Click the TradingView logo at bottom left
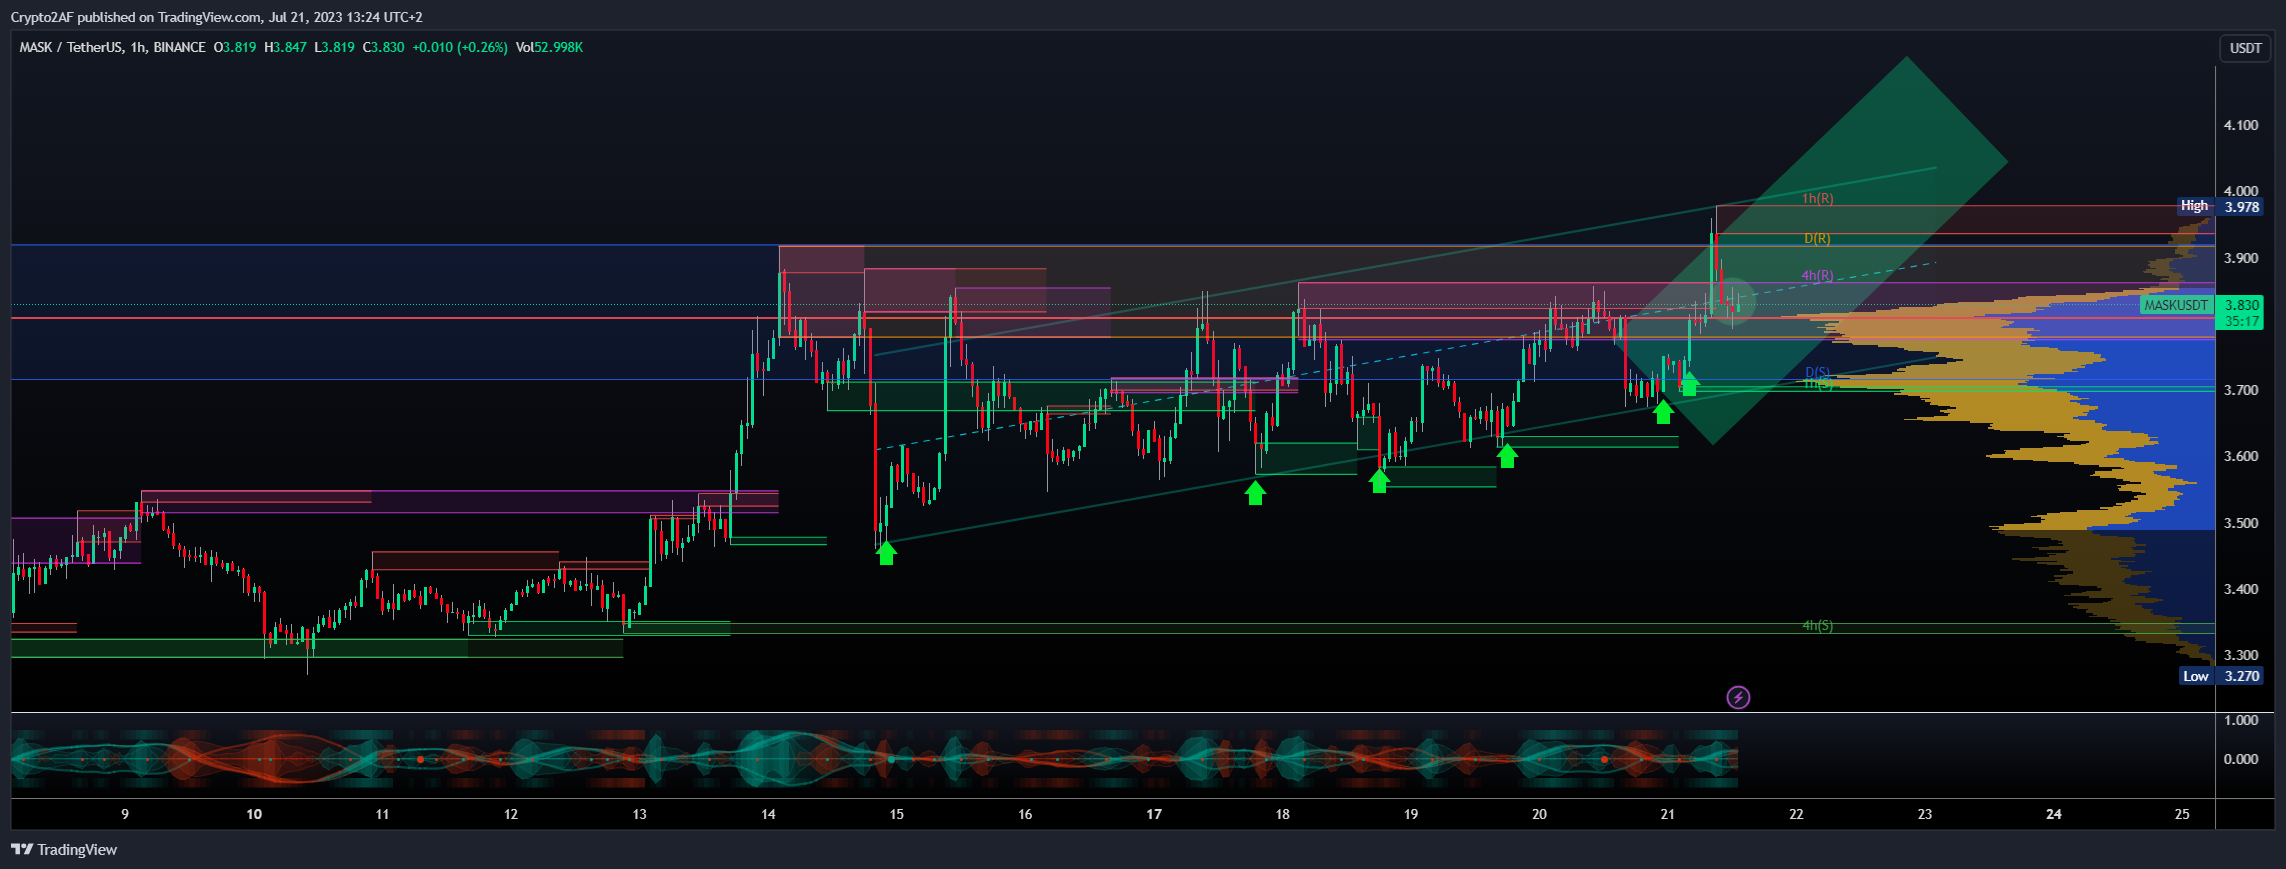The image size is (2286, 869). [x=64, y=850]
